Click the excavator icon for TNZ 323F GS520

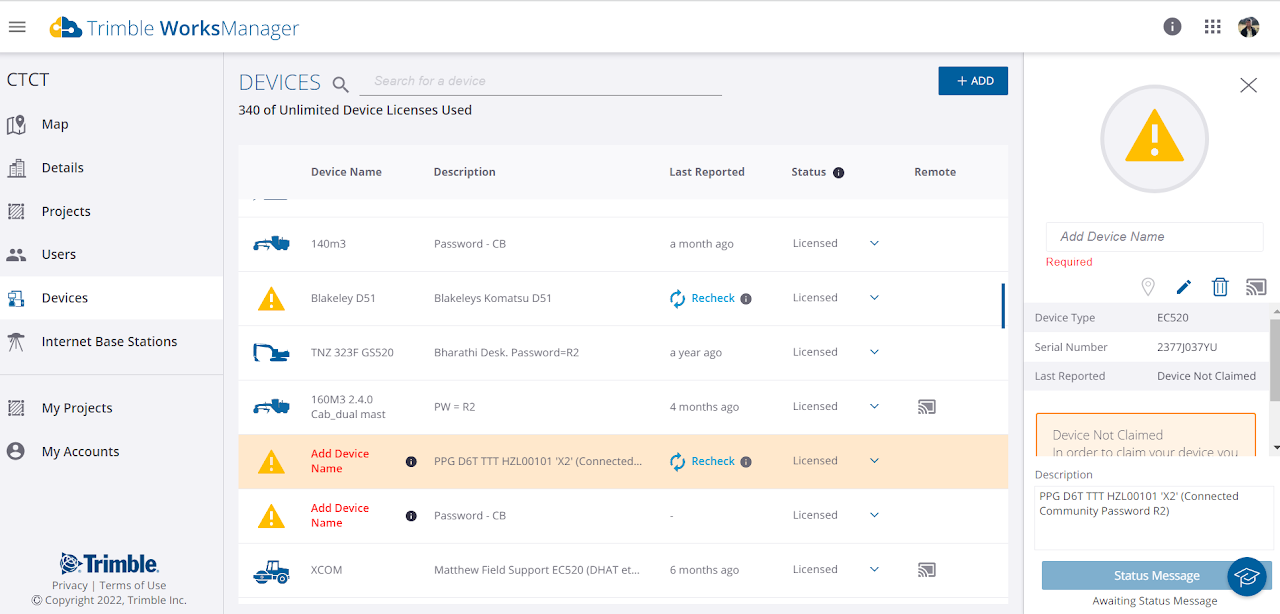(271, 352)
